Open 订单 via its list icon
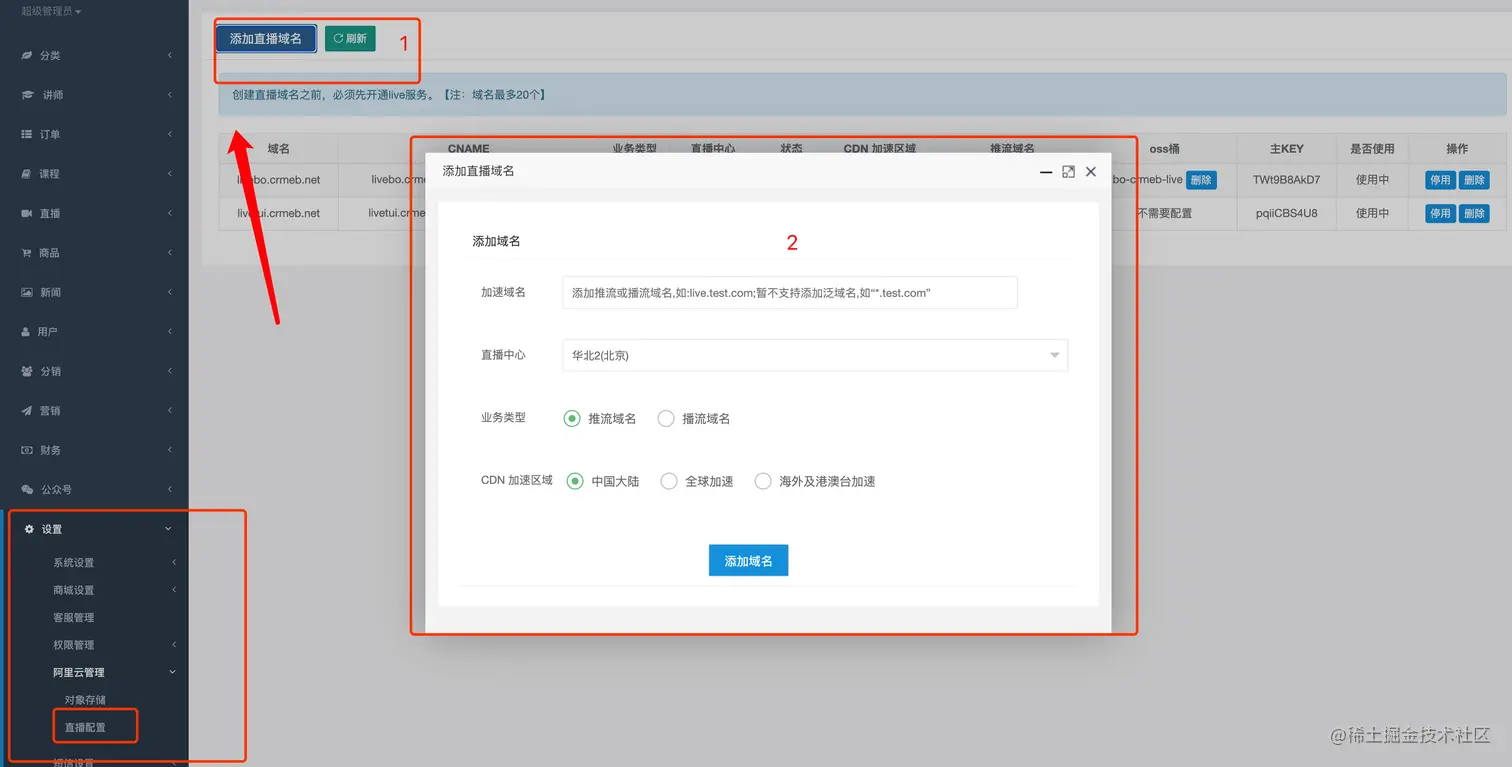The width and height of the screenshot is (1512, 767). 27,134
